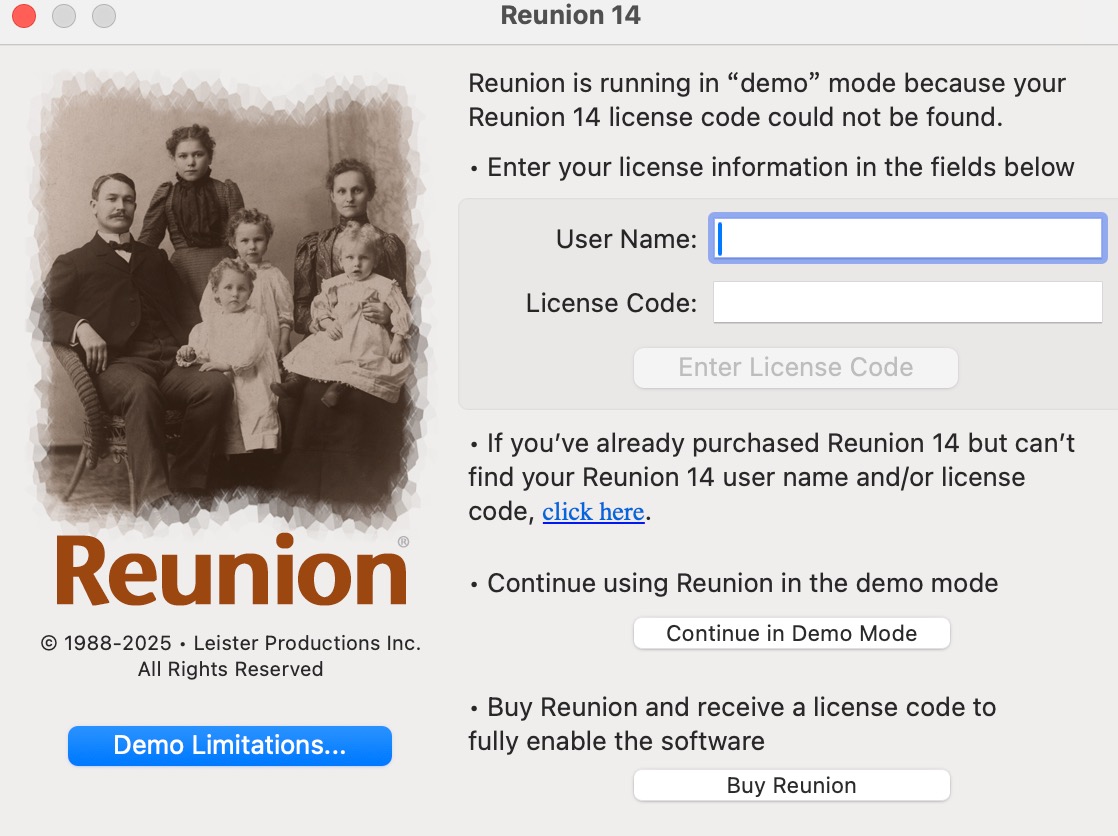The image size is (1118, 836).
Task: Focus the License Code input field
Action: pos(908,303)
